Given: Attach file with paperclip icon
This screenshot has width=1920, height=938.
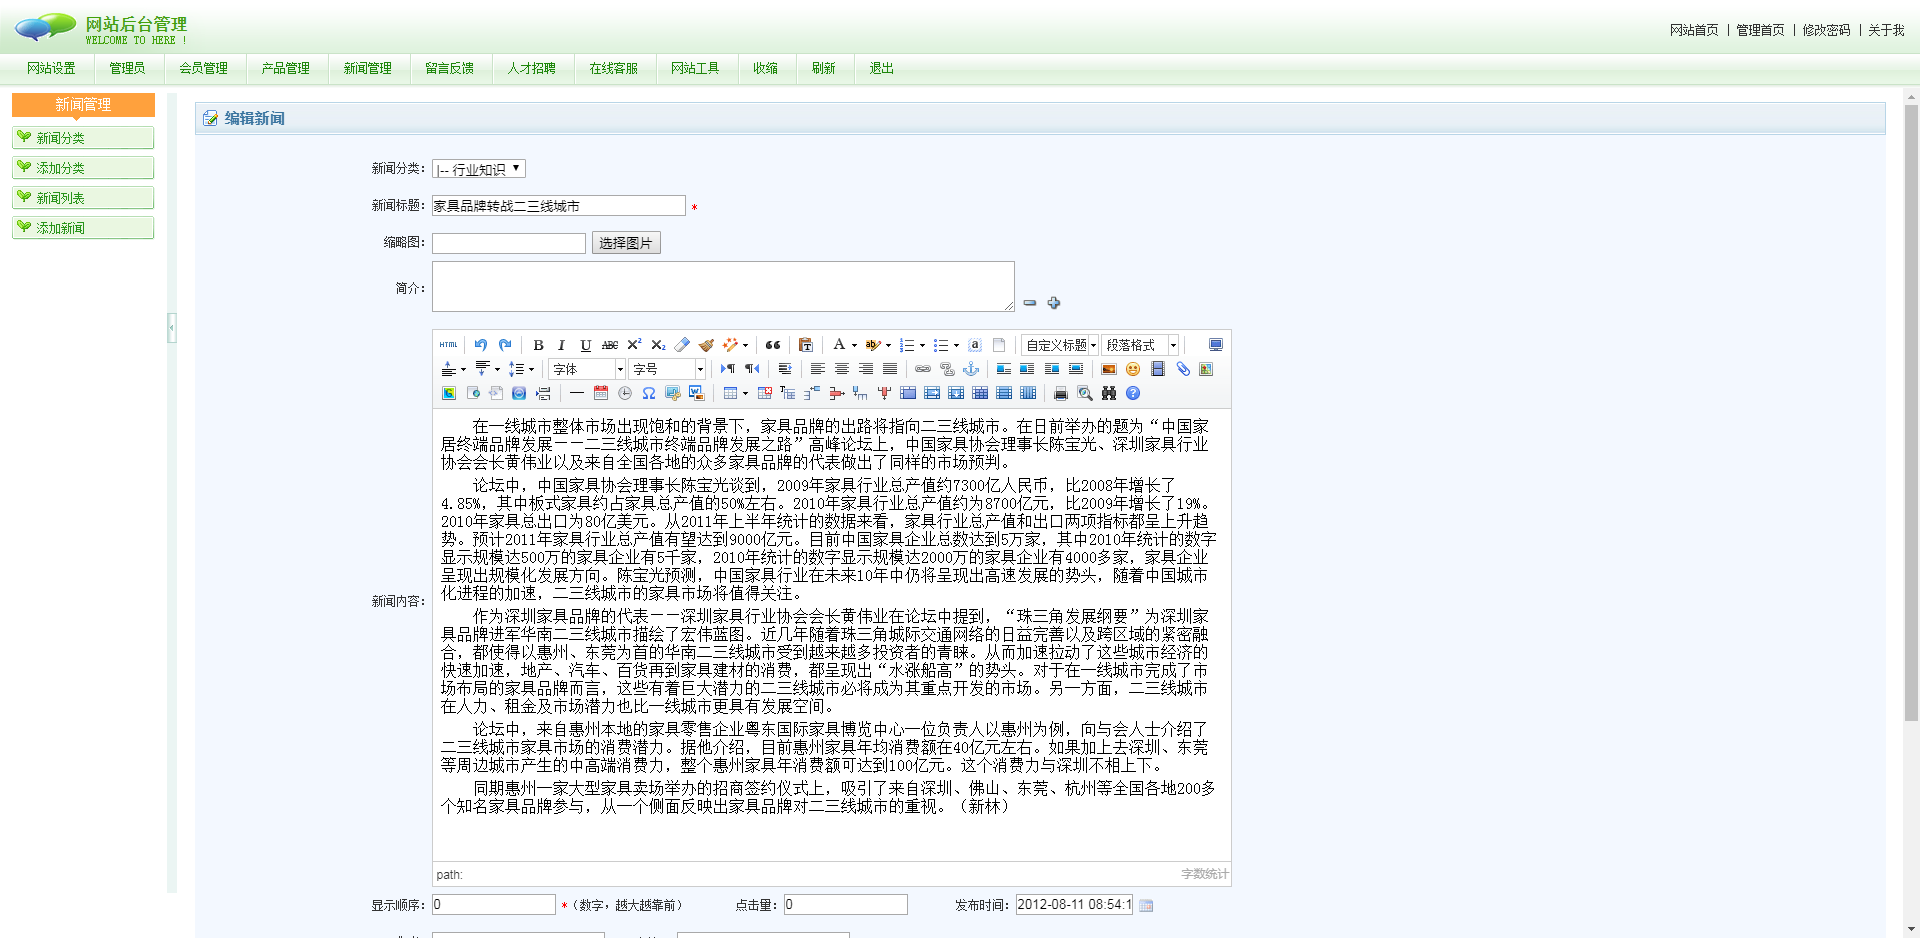Looking at the screenshot, I should click(1183, 369).
